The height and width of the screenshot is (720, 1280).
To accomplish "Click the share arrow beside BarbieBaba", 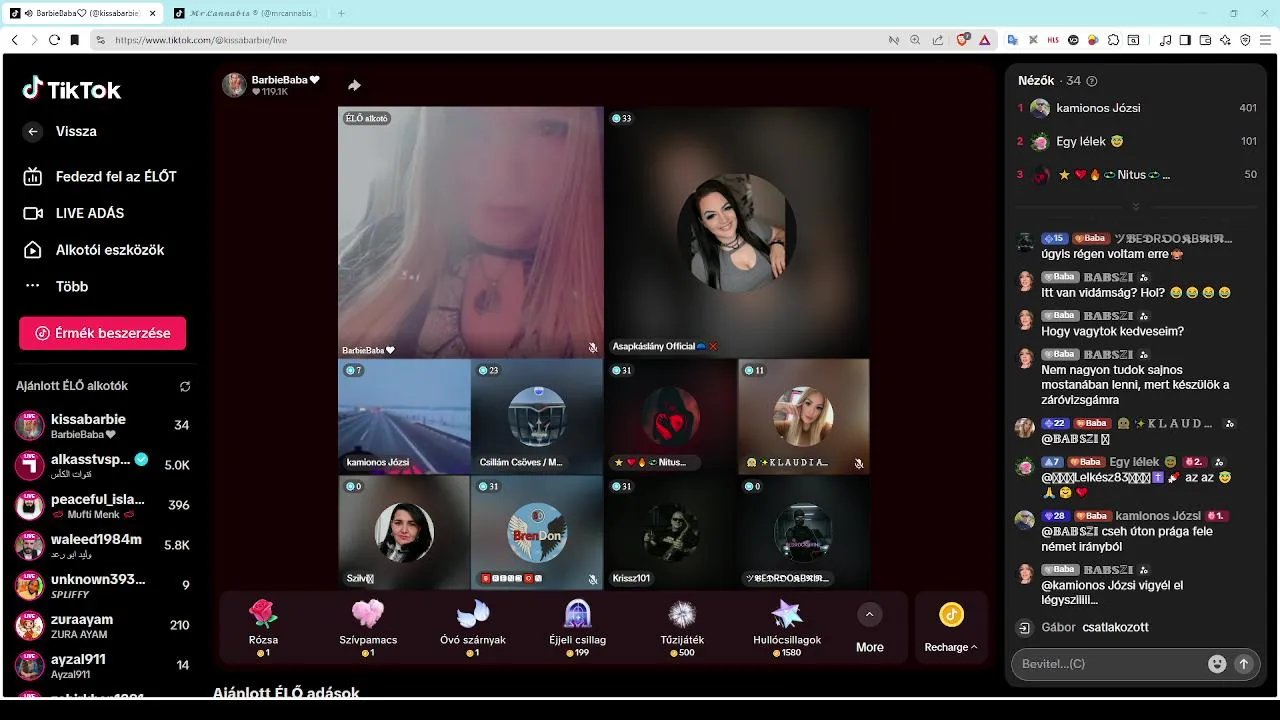I will pyautogui.click(x=354, y=85).
